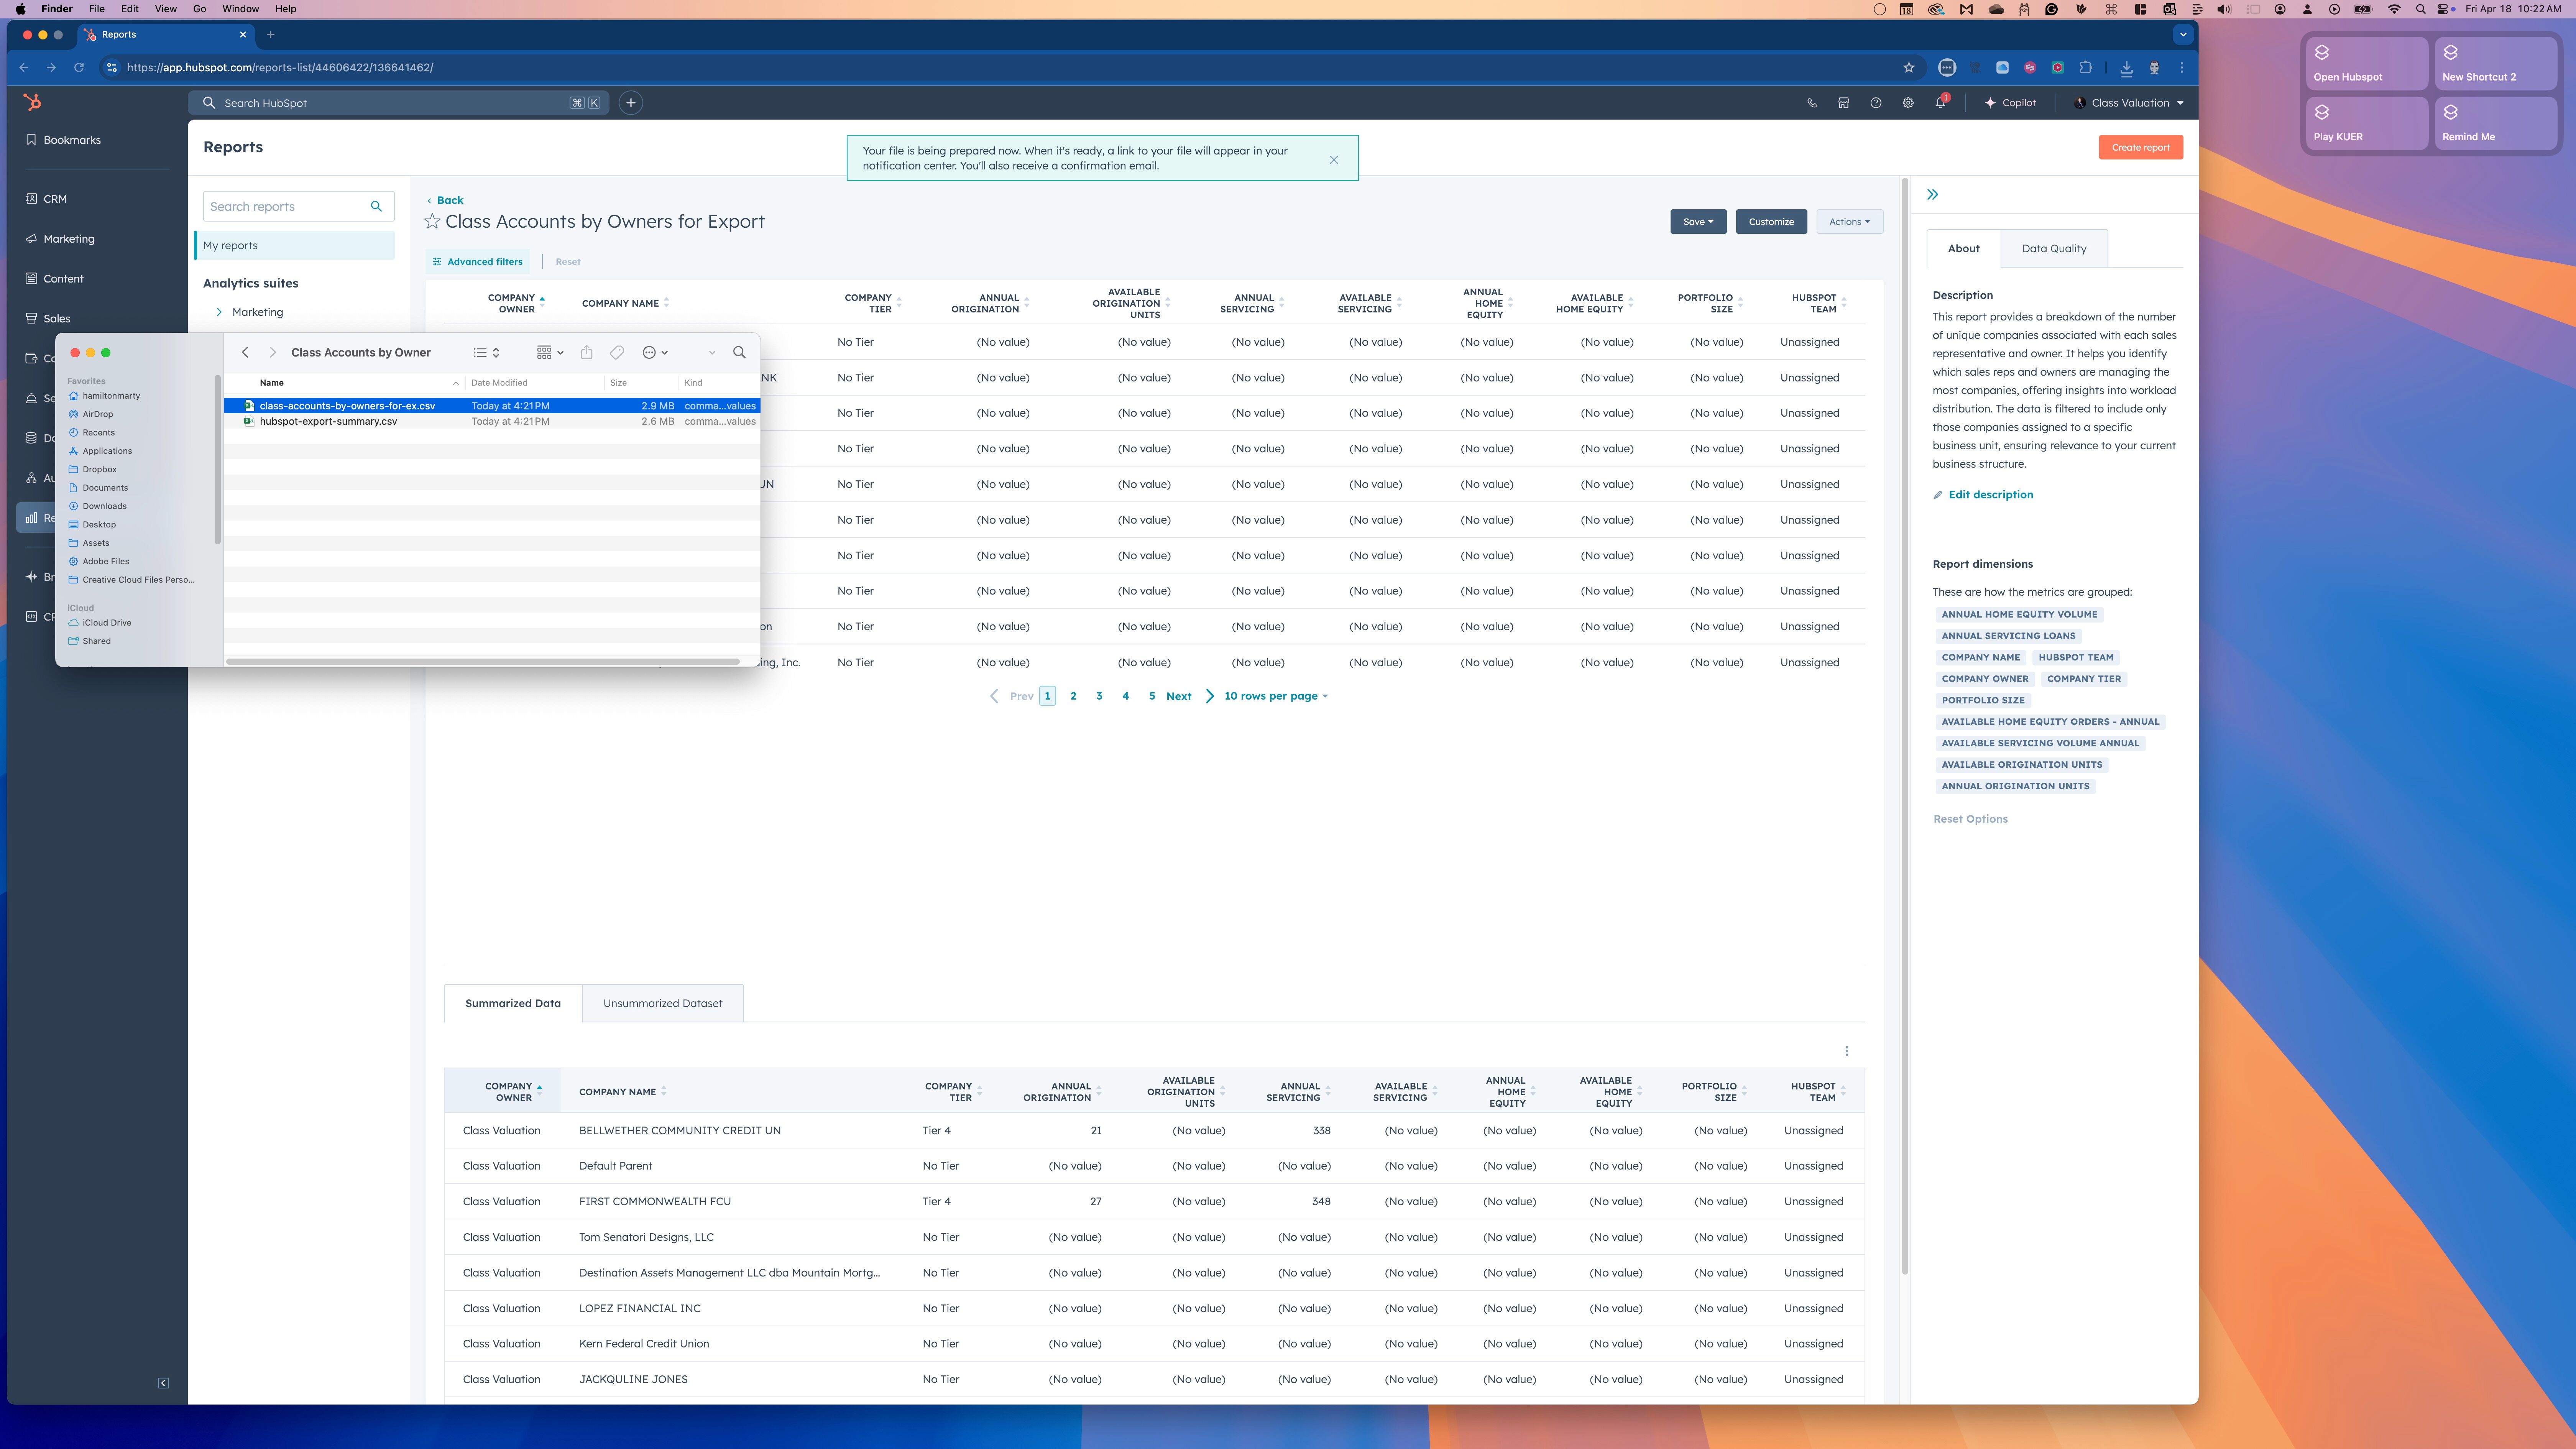The image size is (2576, 1449).
Task: Switch to Data Quality tab
Action: [x=2054, y=248]
